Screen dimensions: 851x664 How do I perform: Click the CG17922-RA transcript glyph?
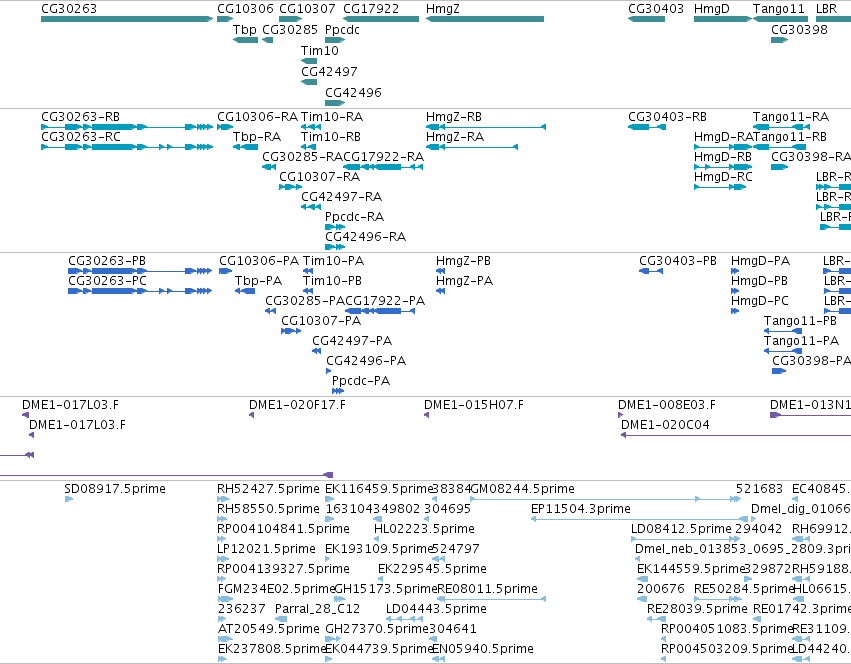pos(383,167)
